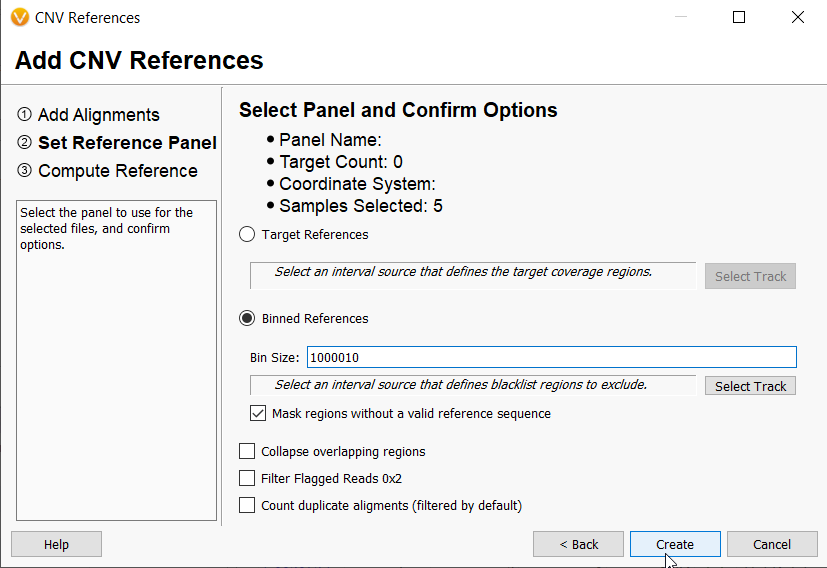Enable Collapse overlapping regions checkbox
This screenshot has width=827, height=568.
247,451
